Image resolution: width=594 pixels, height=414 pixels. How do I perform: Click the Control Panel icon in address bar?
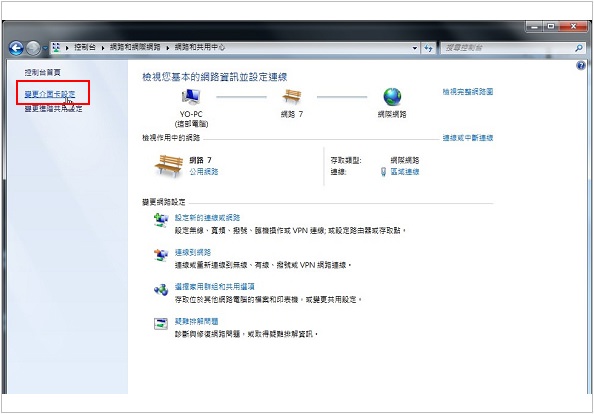(x=56, y=47)
